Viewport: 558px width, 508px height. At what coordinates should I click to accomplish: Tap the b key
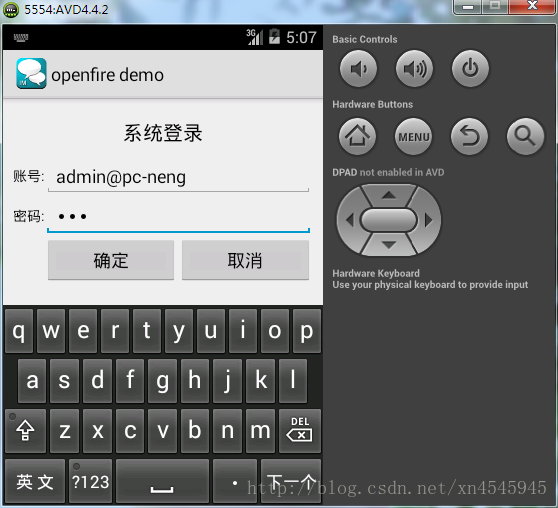195,431
